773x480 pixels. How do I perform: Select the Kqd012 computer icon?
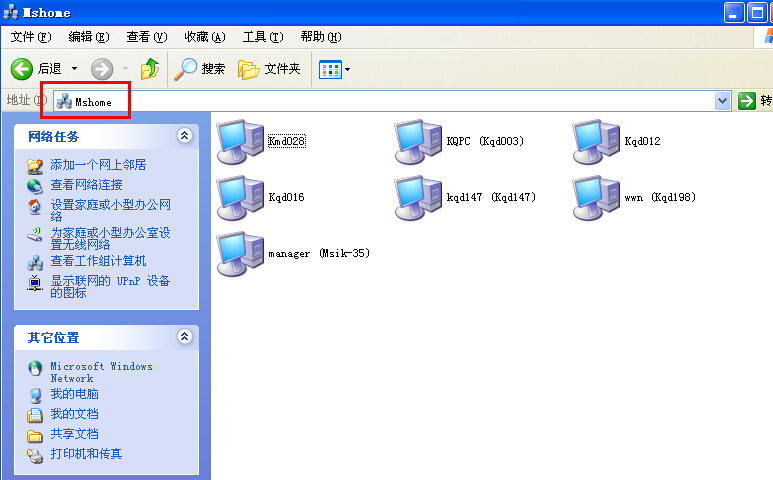pyautogui.click(x=595, y=141)
